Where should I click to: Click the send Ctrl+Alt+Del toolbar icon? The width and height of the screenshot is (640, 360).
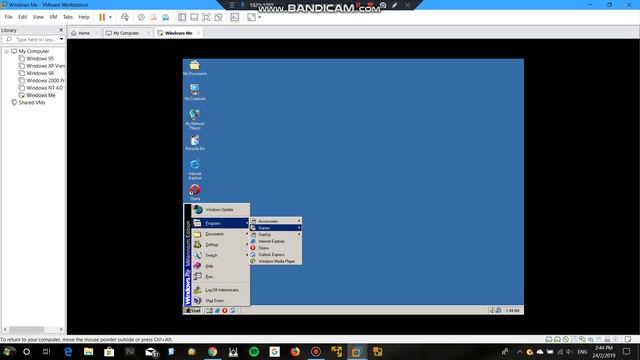click(x=125, y=17)
